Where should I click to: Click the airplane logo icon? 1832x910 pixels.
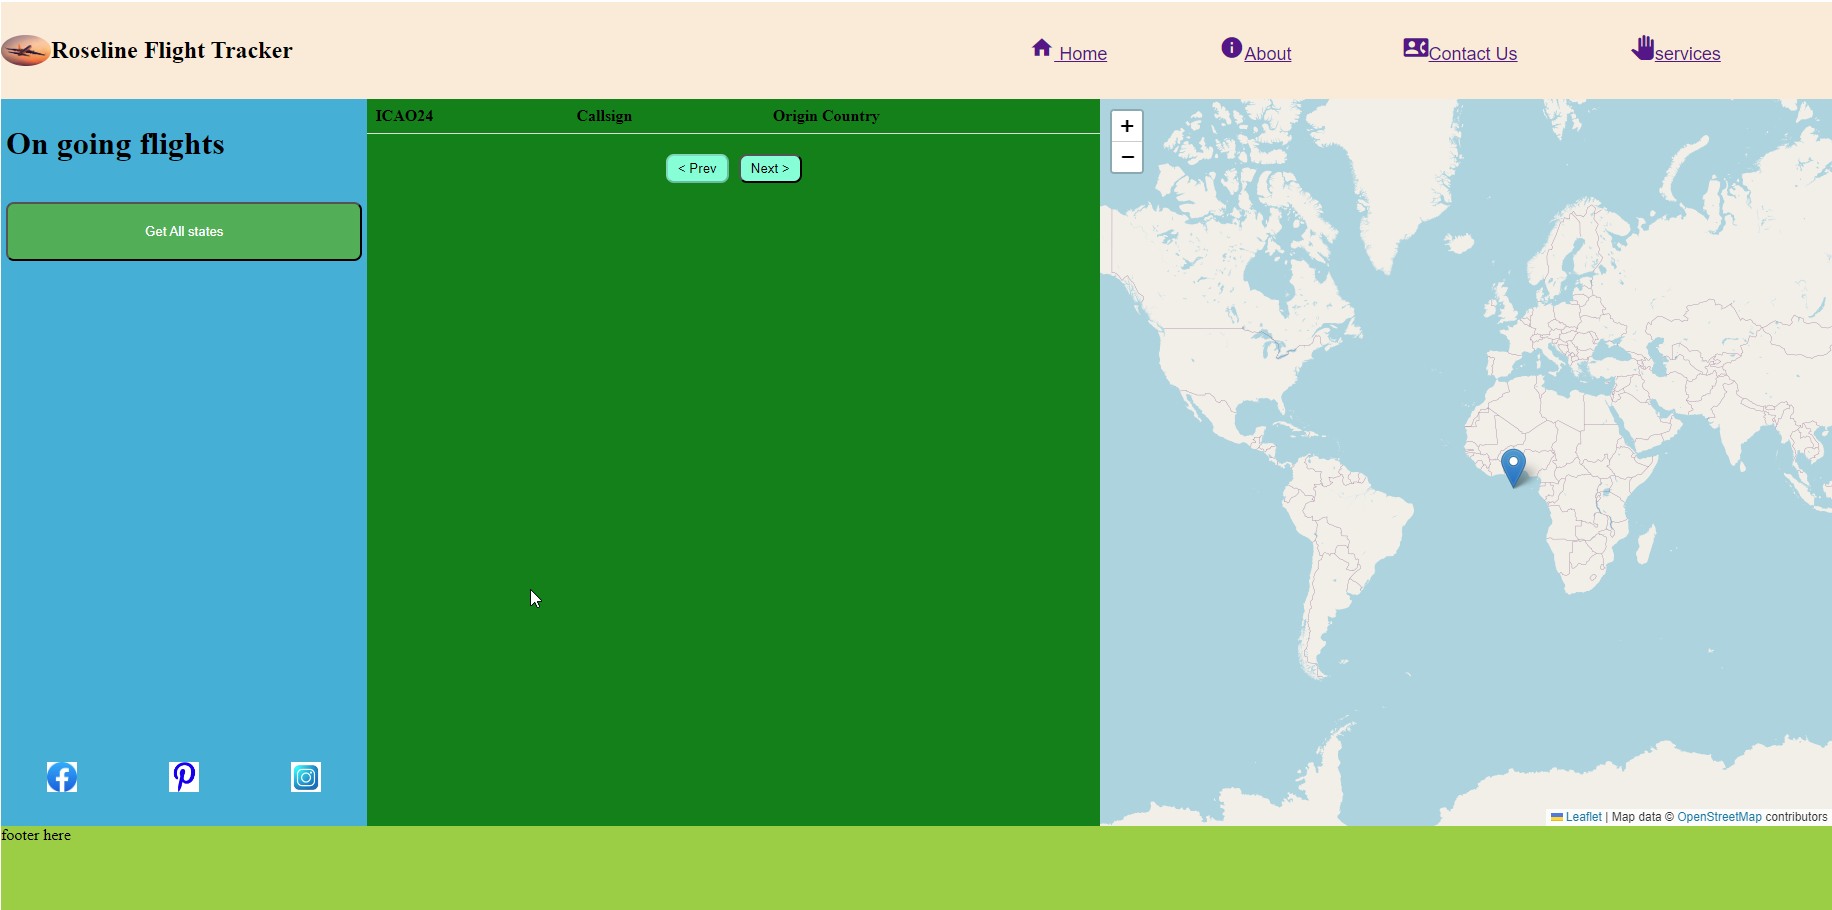pos(25,50)
